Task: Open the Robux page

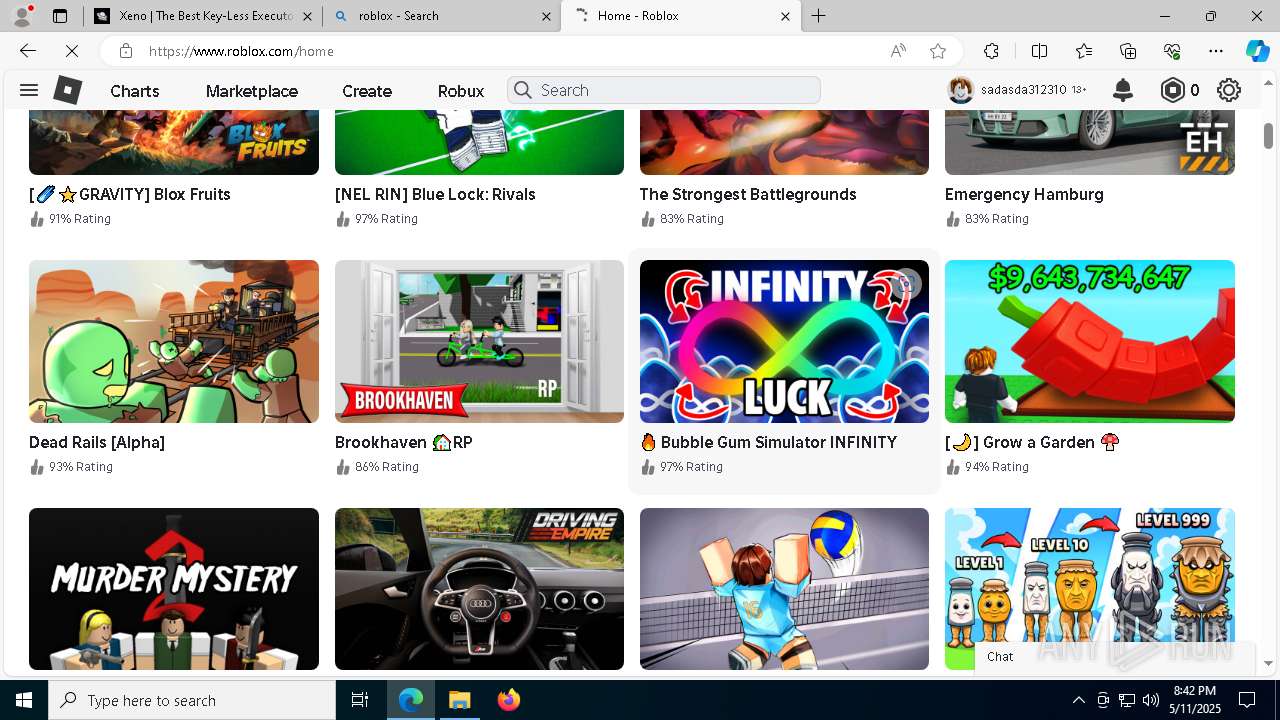Action: point(461,90)
